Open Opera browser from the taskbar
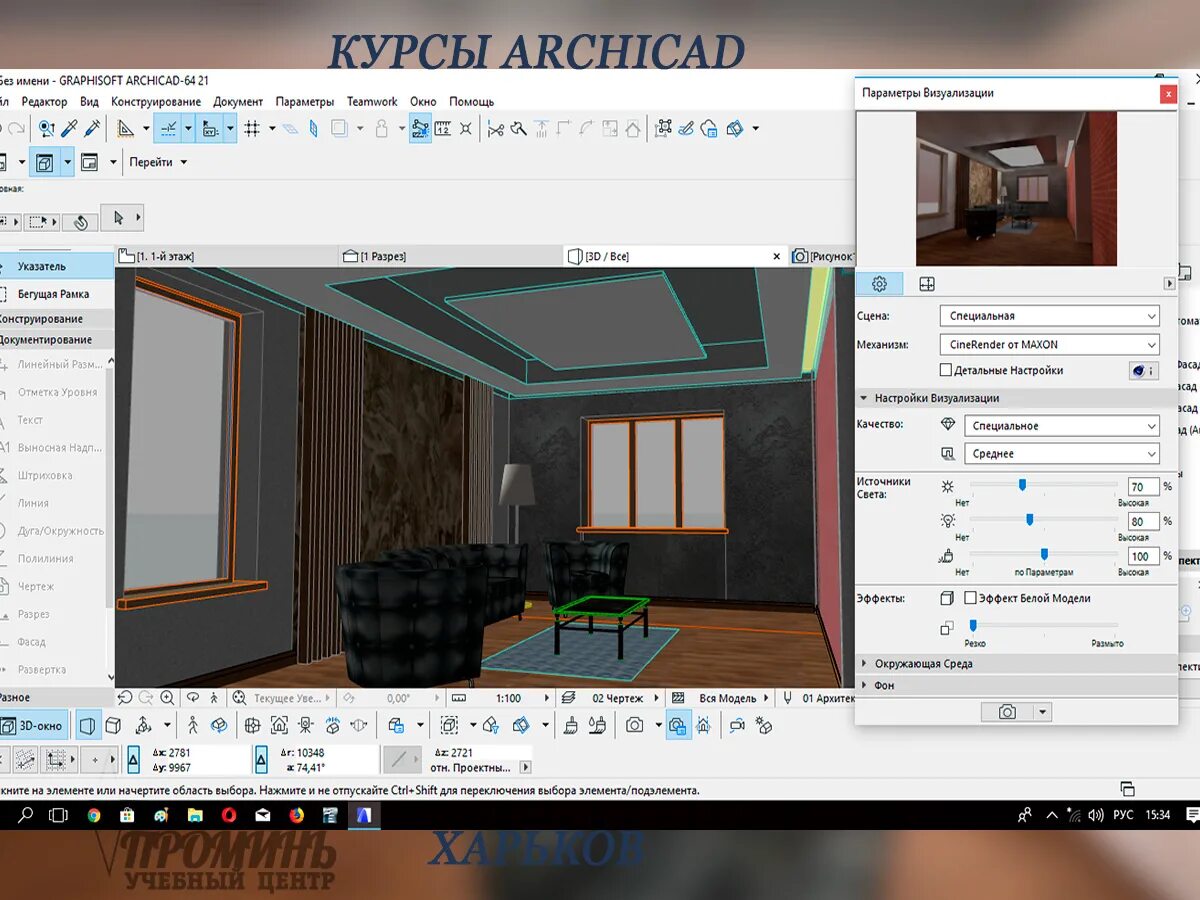 coord(229,815)
